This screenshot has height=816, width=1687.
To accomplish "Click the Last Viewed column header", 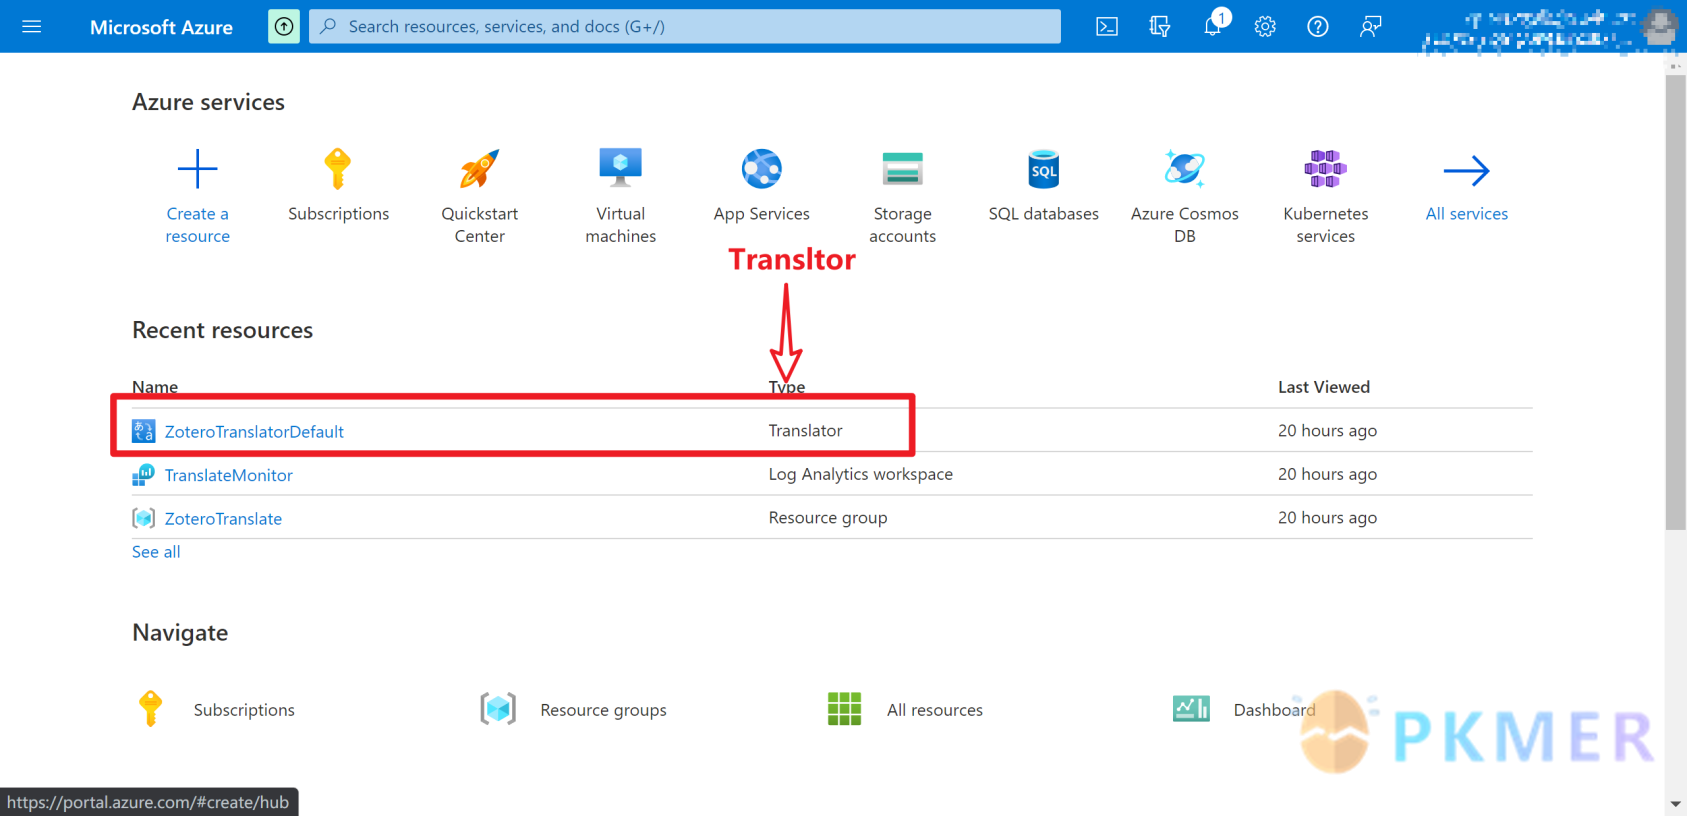I will pos(1324,387).
